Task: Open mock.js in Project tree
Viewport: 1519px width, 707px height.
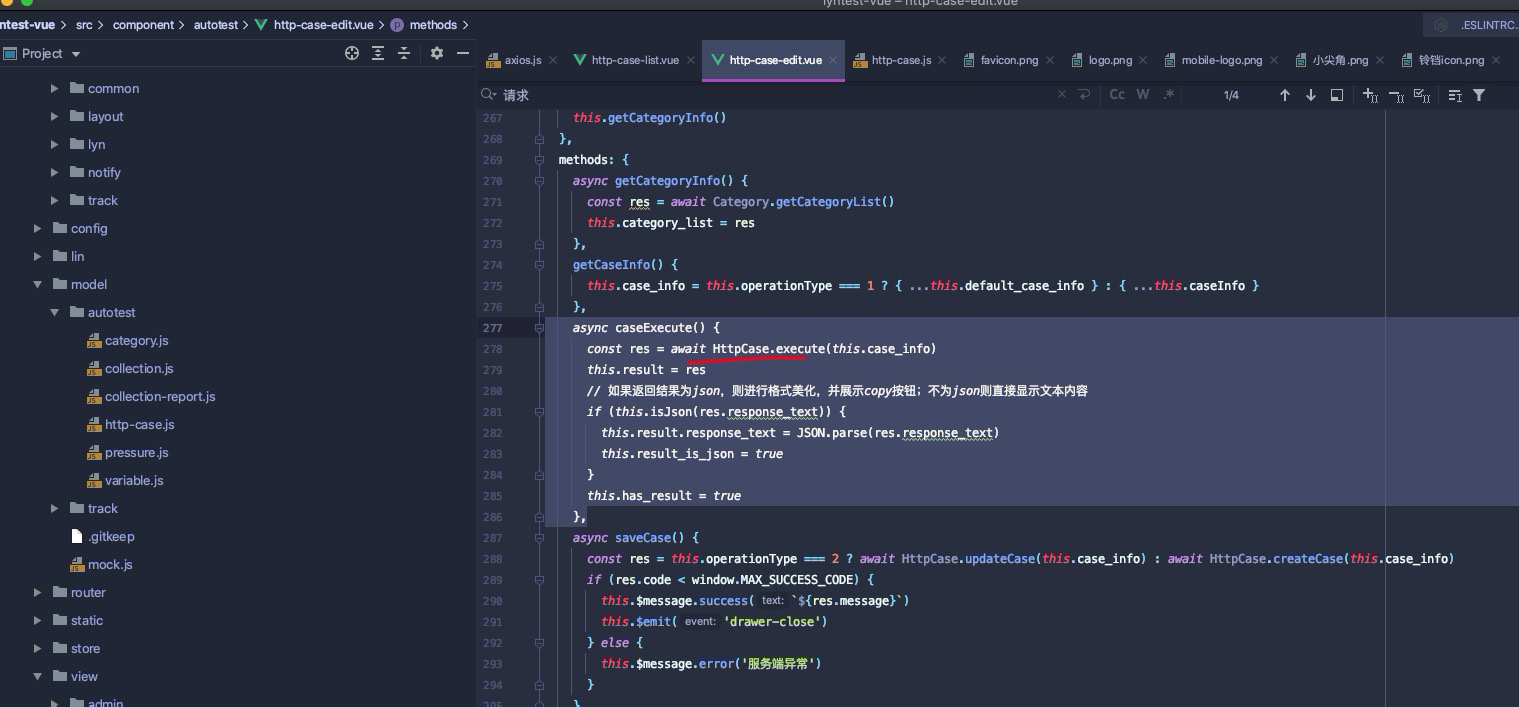Action: (110, 564)
